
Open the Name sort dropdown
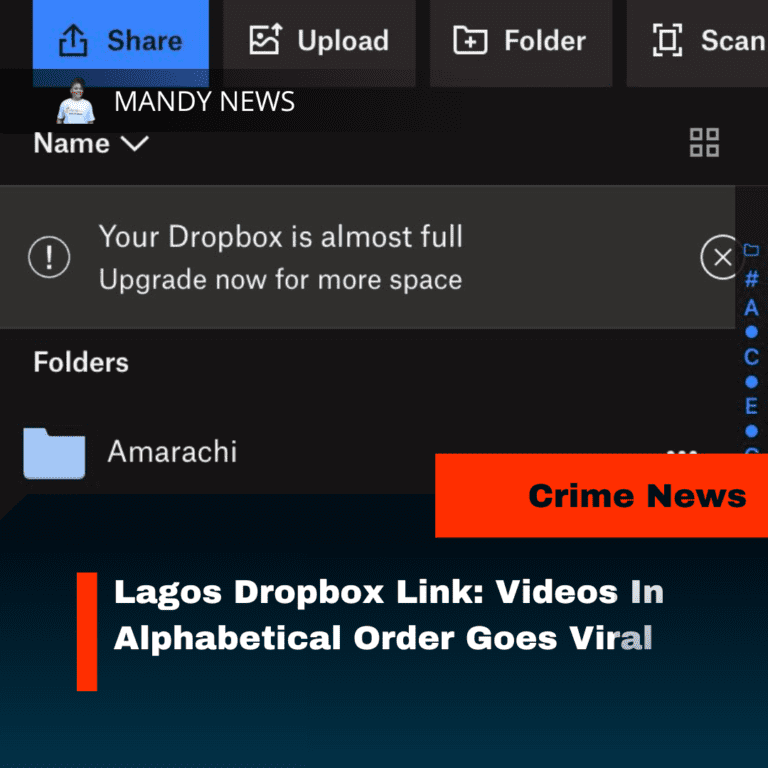pyautogui.click(x=91, y=144)
